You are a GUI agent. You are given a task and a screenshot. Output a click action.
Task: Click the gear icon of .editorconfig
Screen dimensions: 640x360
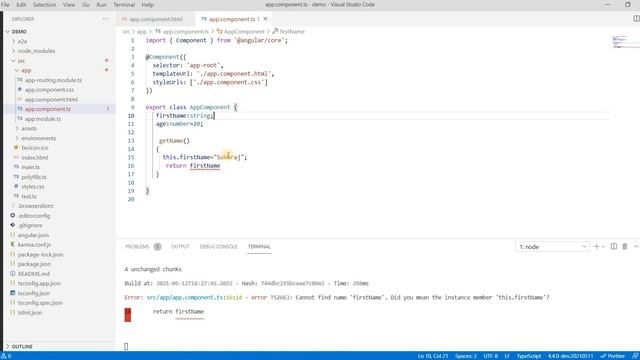tap(13, 216)
